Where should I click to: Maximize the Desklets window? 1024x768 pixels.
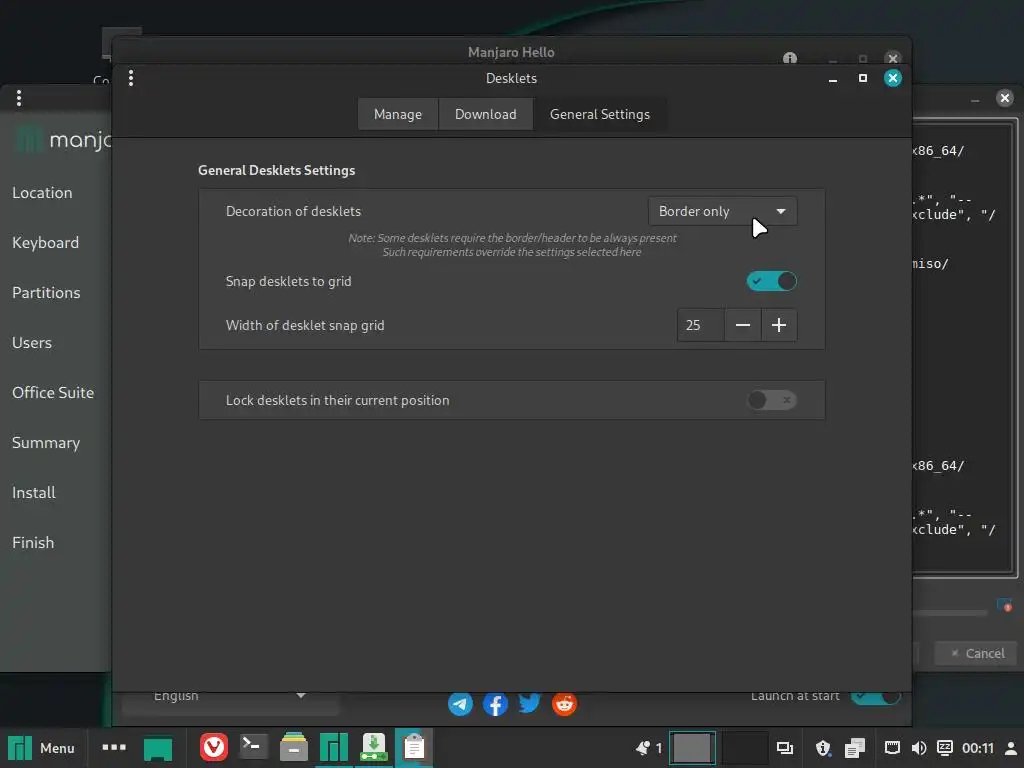[x=863, y=78]
